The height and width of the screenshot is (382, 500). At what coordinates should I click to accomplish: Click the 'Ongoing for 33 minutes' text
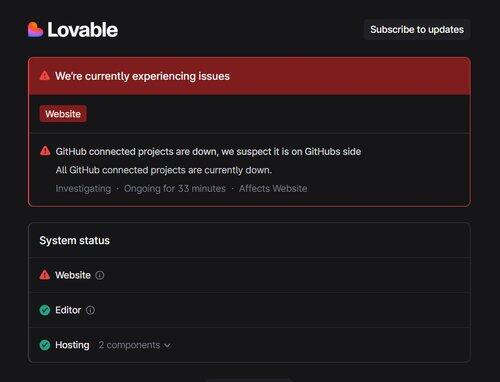175,189
